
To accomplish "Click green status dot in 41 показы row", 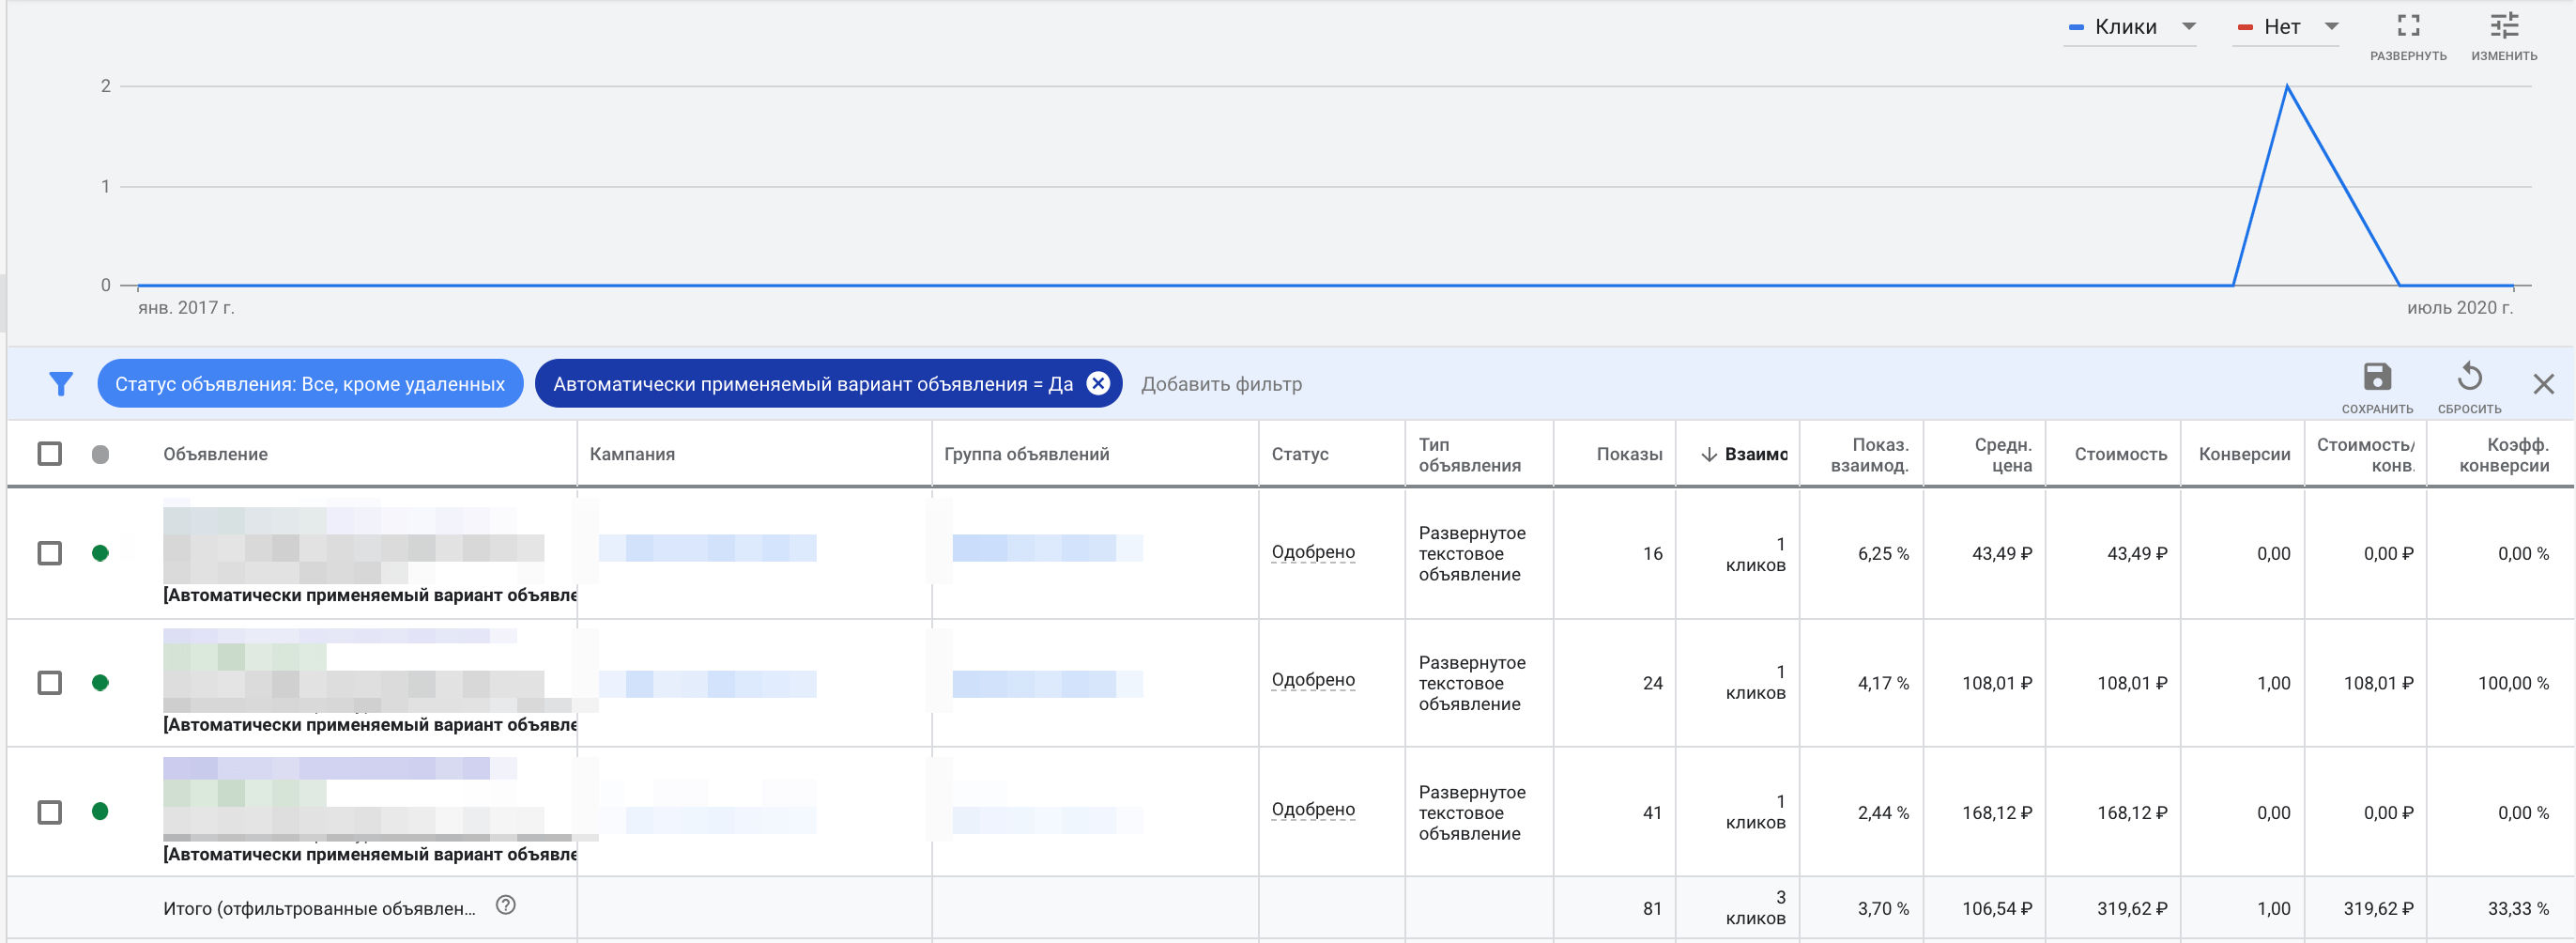I will (x=100, y=812).
